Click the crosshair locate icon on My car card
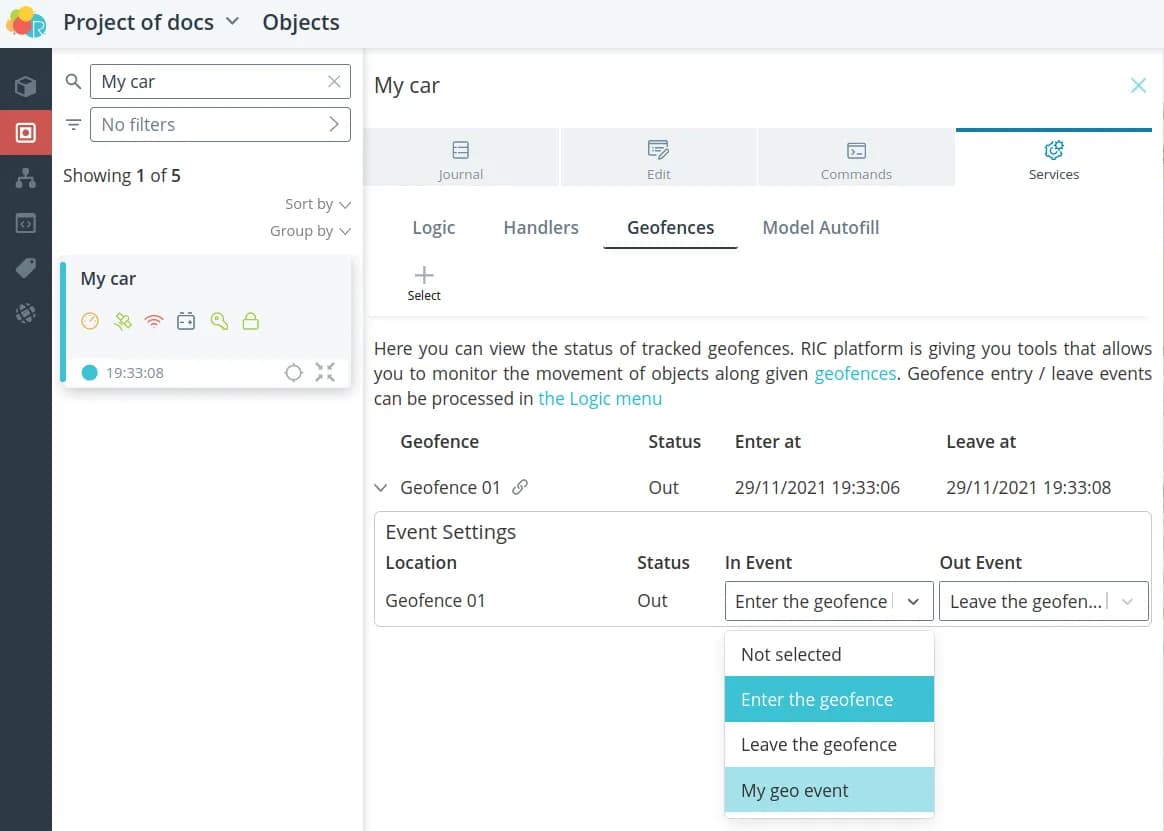The height and width of the screenshot is (831, 1164). coord(293,373)
